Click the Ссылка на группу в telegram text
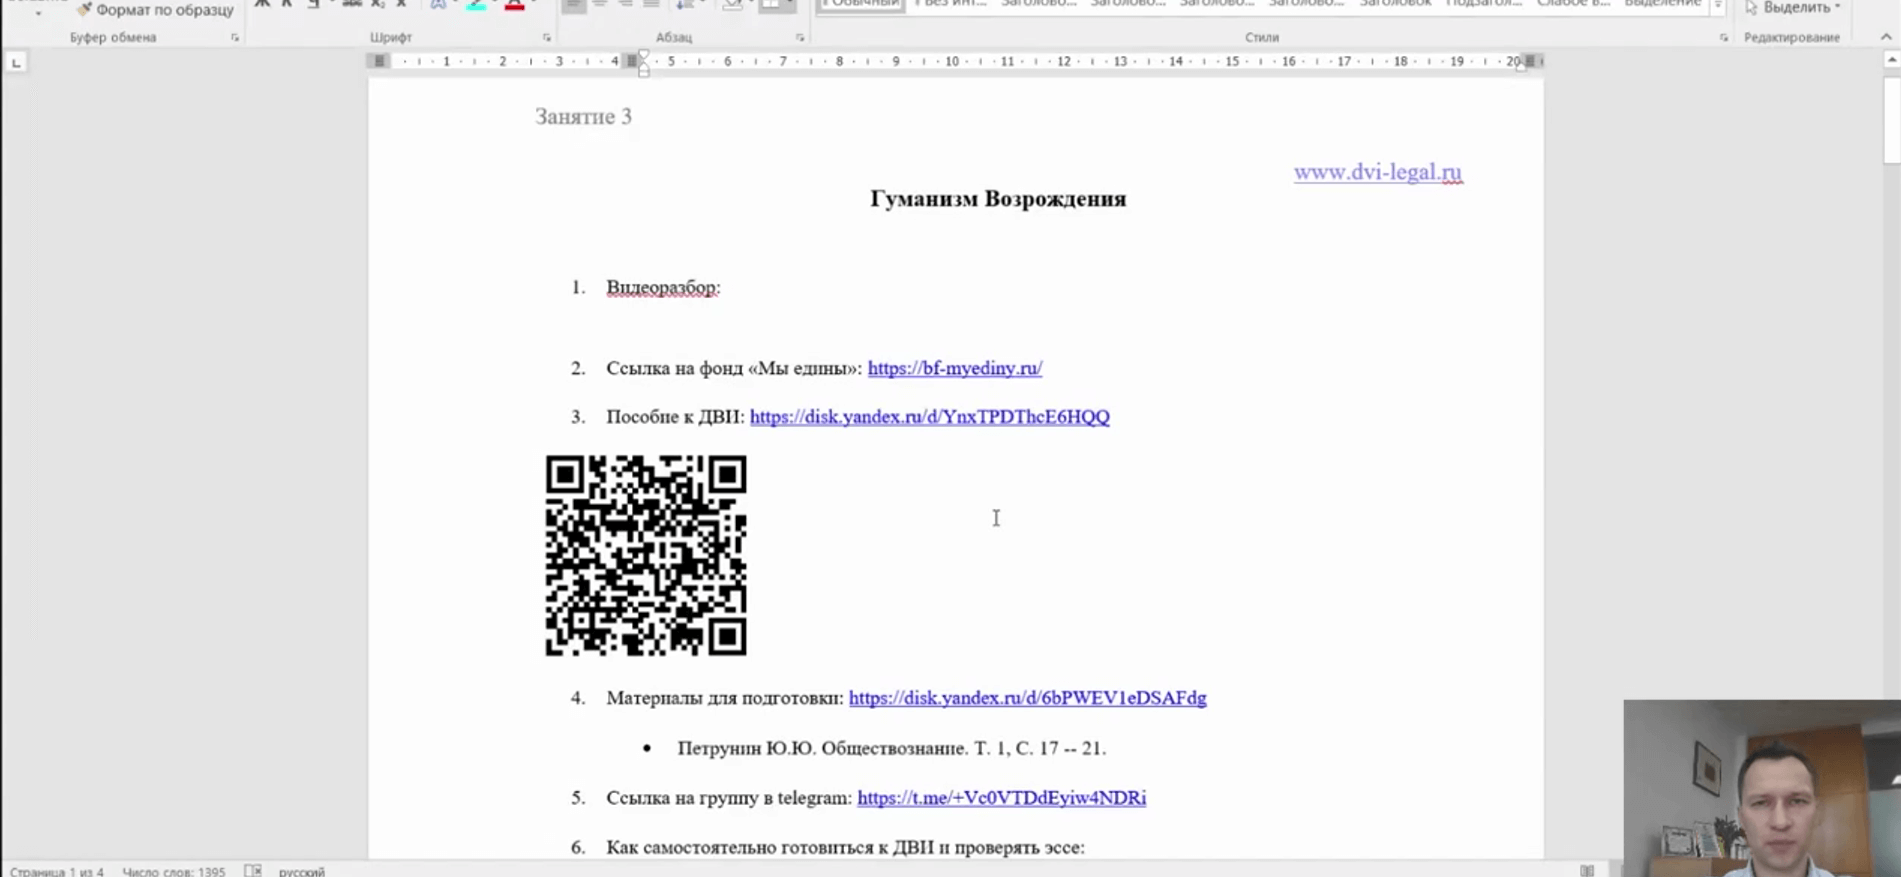The width and height of the screenshot is (1901, 877). pos(729,798)
